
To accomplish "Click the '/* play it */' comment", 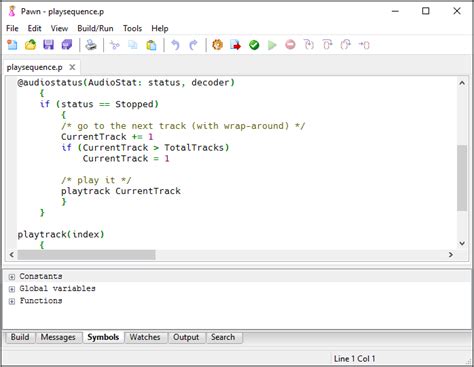I will coord(96,180).
